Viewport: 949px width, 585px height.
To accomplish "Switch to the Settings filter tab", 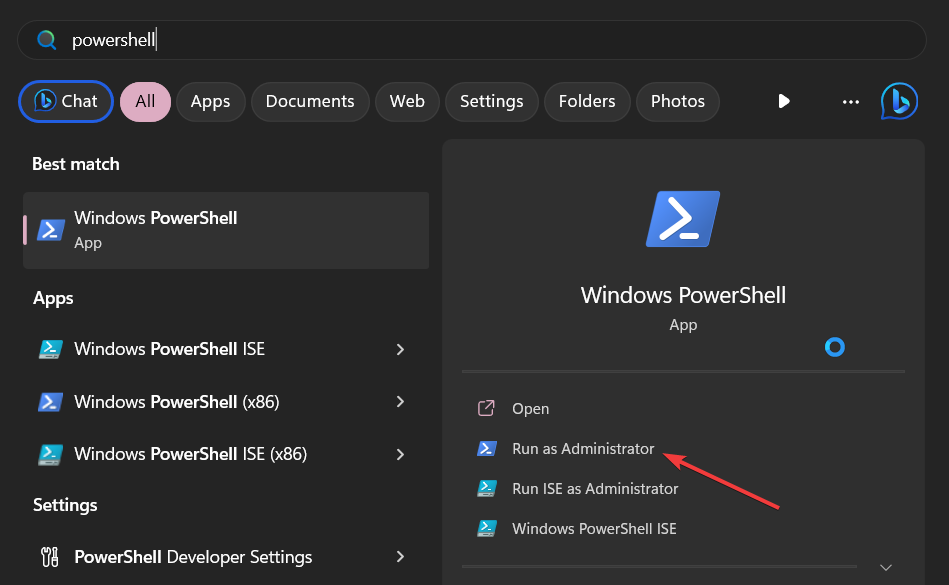I will coord(491,101).
